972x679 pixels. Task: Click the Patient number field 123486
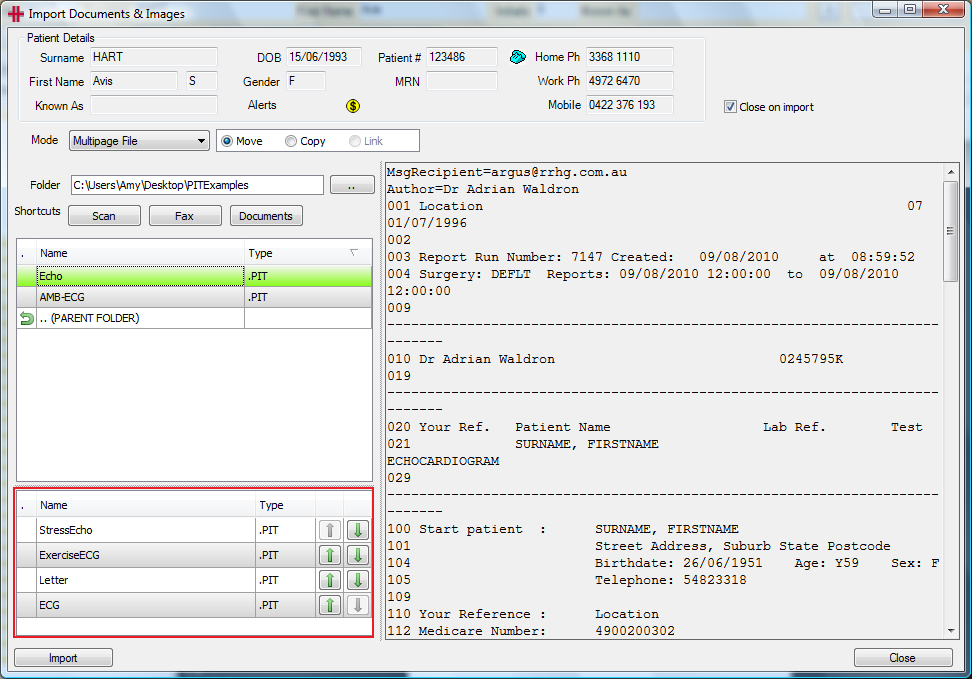[x=462, y=57]
